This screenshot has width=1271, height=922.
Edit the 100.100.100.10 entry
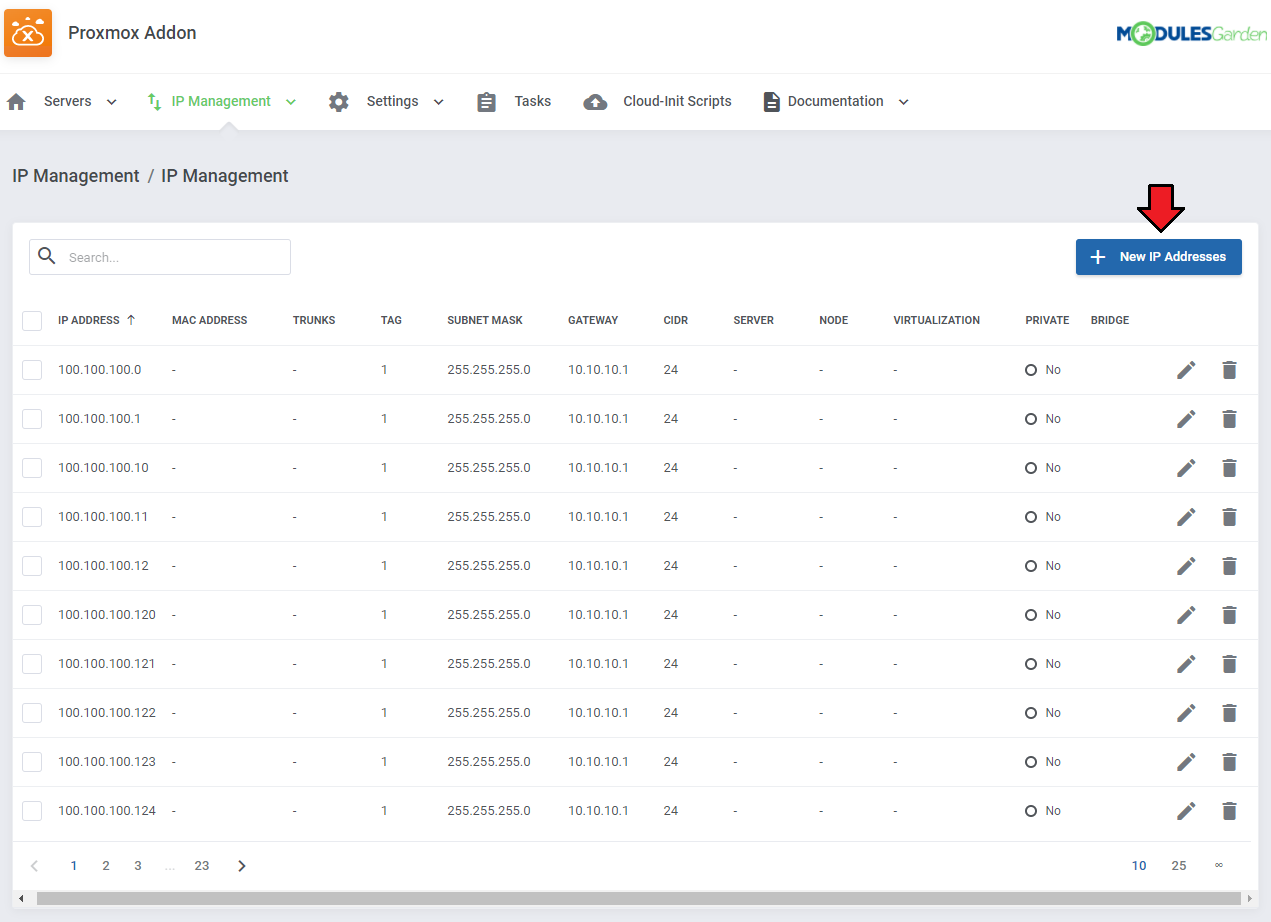coord(1186,468)
